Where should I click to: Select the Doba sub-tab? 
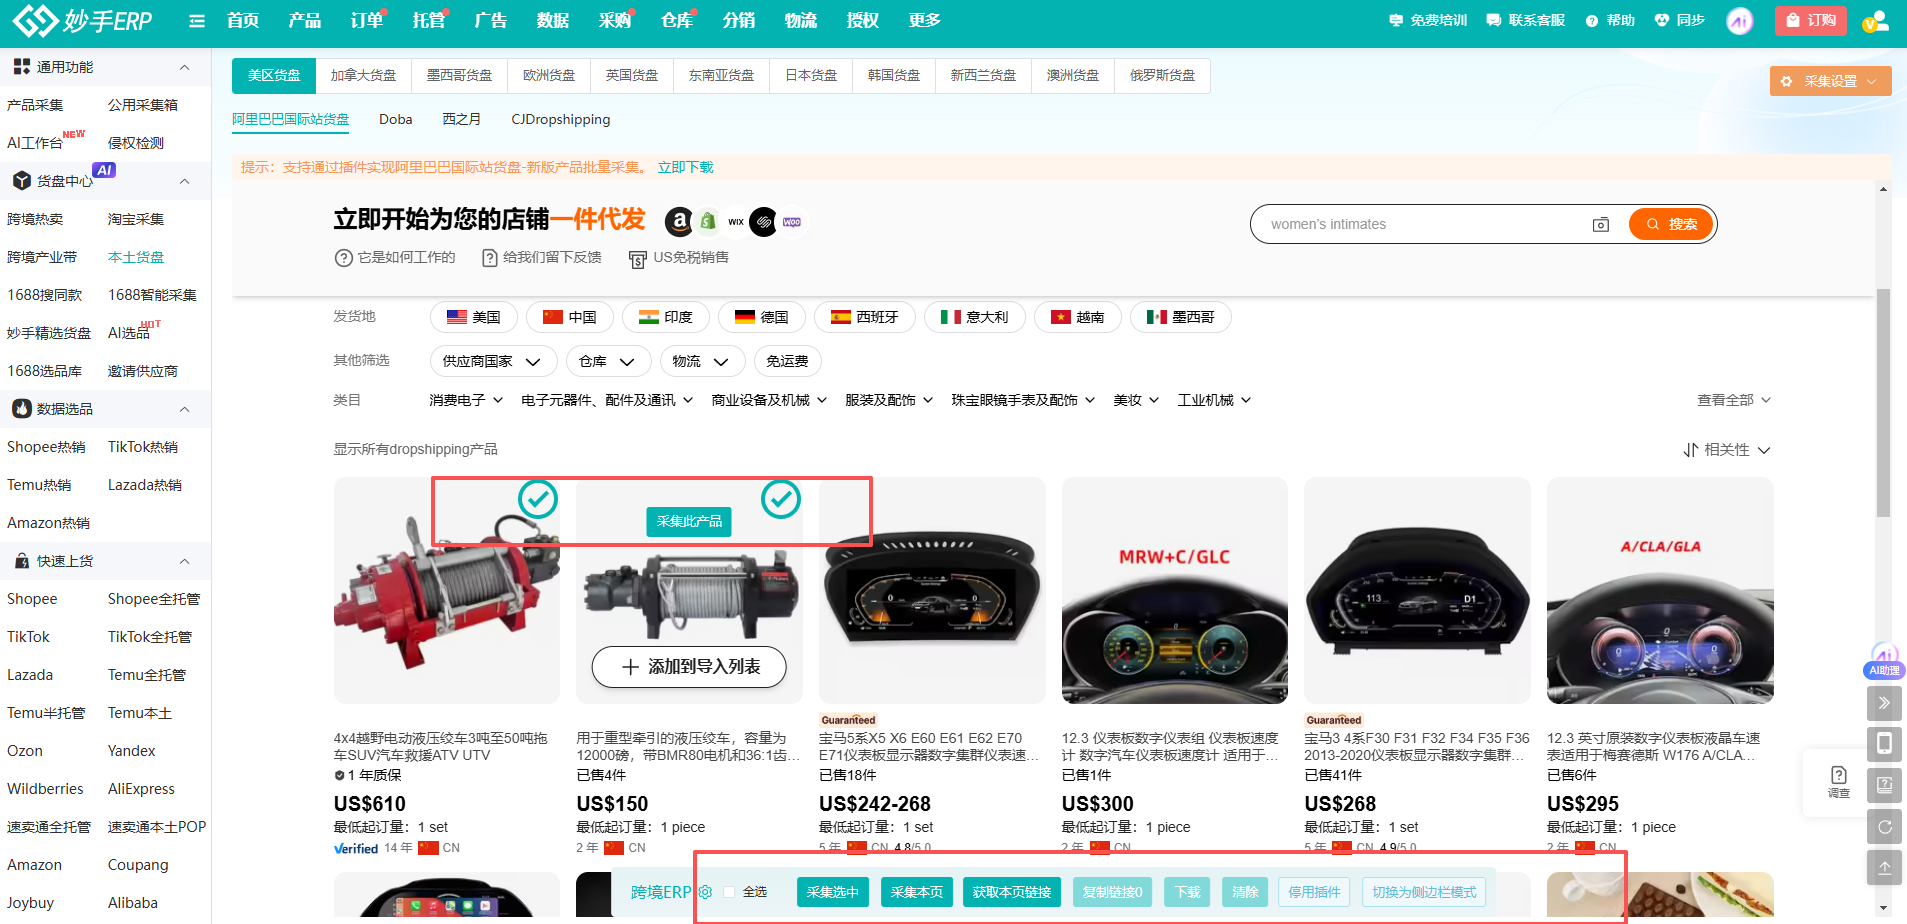coord(395,119)
